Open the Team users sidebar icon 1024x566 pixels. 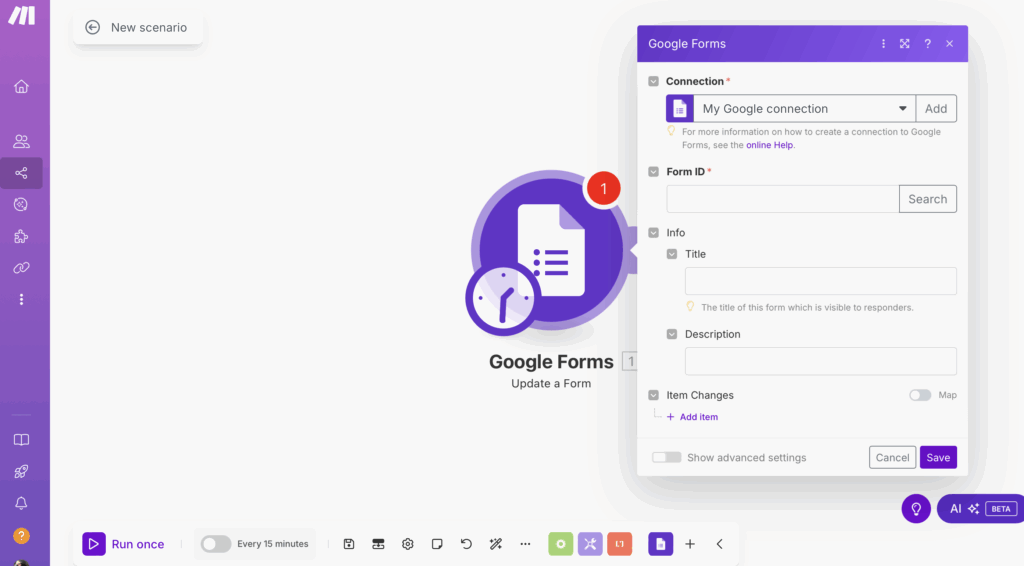[x=22, y=141]
